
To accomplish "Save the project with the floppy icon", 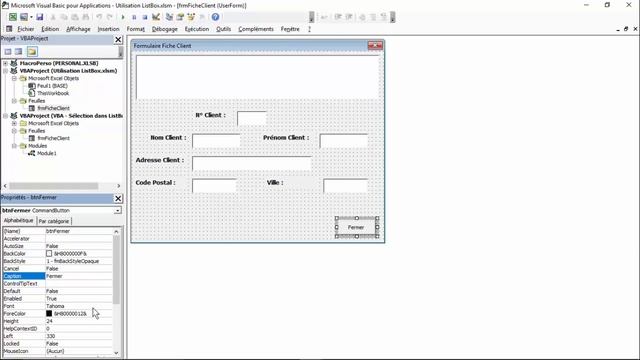I will point(40,17).
